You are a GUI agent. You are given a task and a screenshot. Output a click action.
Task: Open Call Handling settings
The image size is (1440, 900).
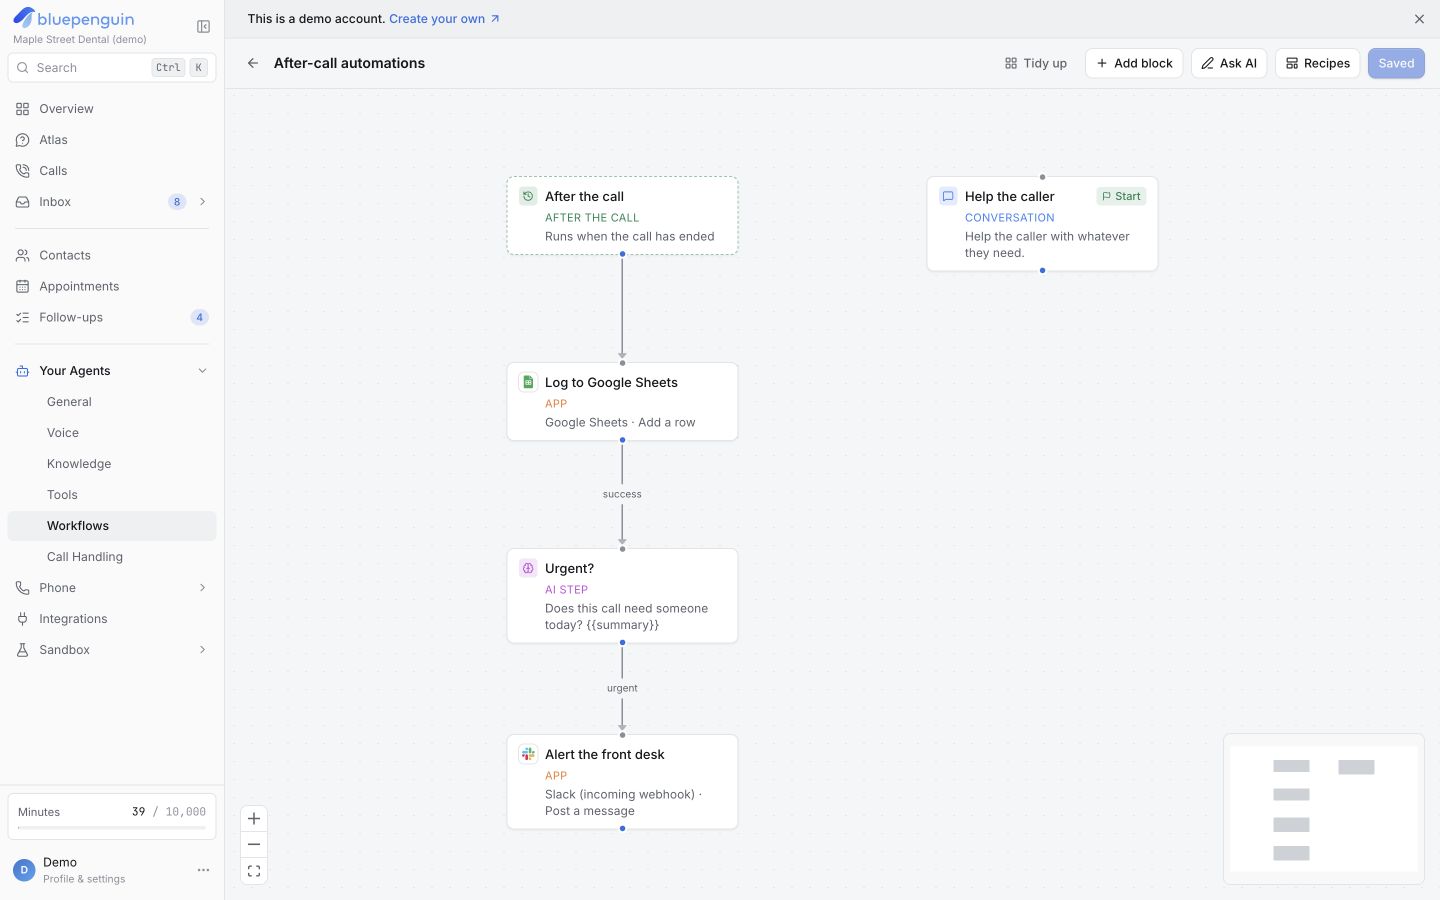point(112,557)
